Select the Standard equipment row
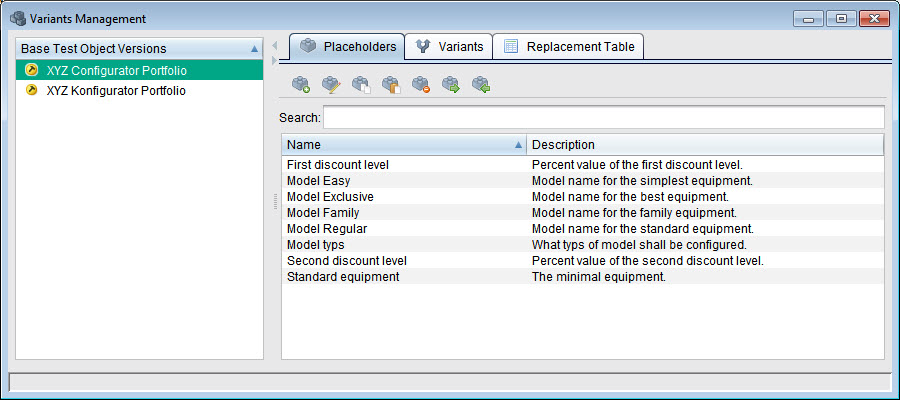The height and width of the screenshot is (400, 900). (x=583, y=277)
